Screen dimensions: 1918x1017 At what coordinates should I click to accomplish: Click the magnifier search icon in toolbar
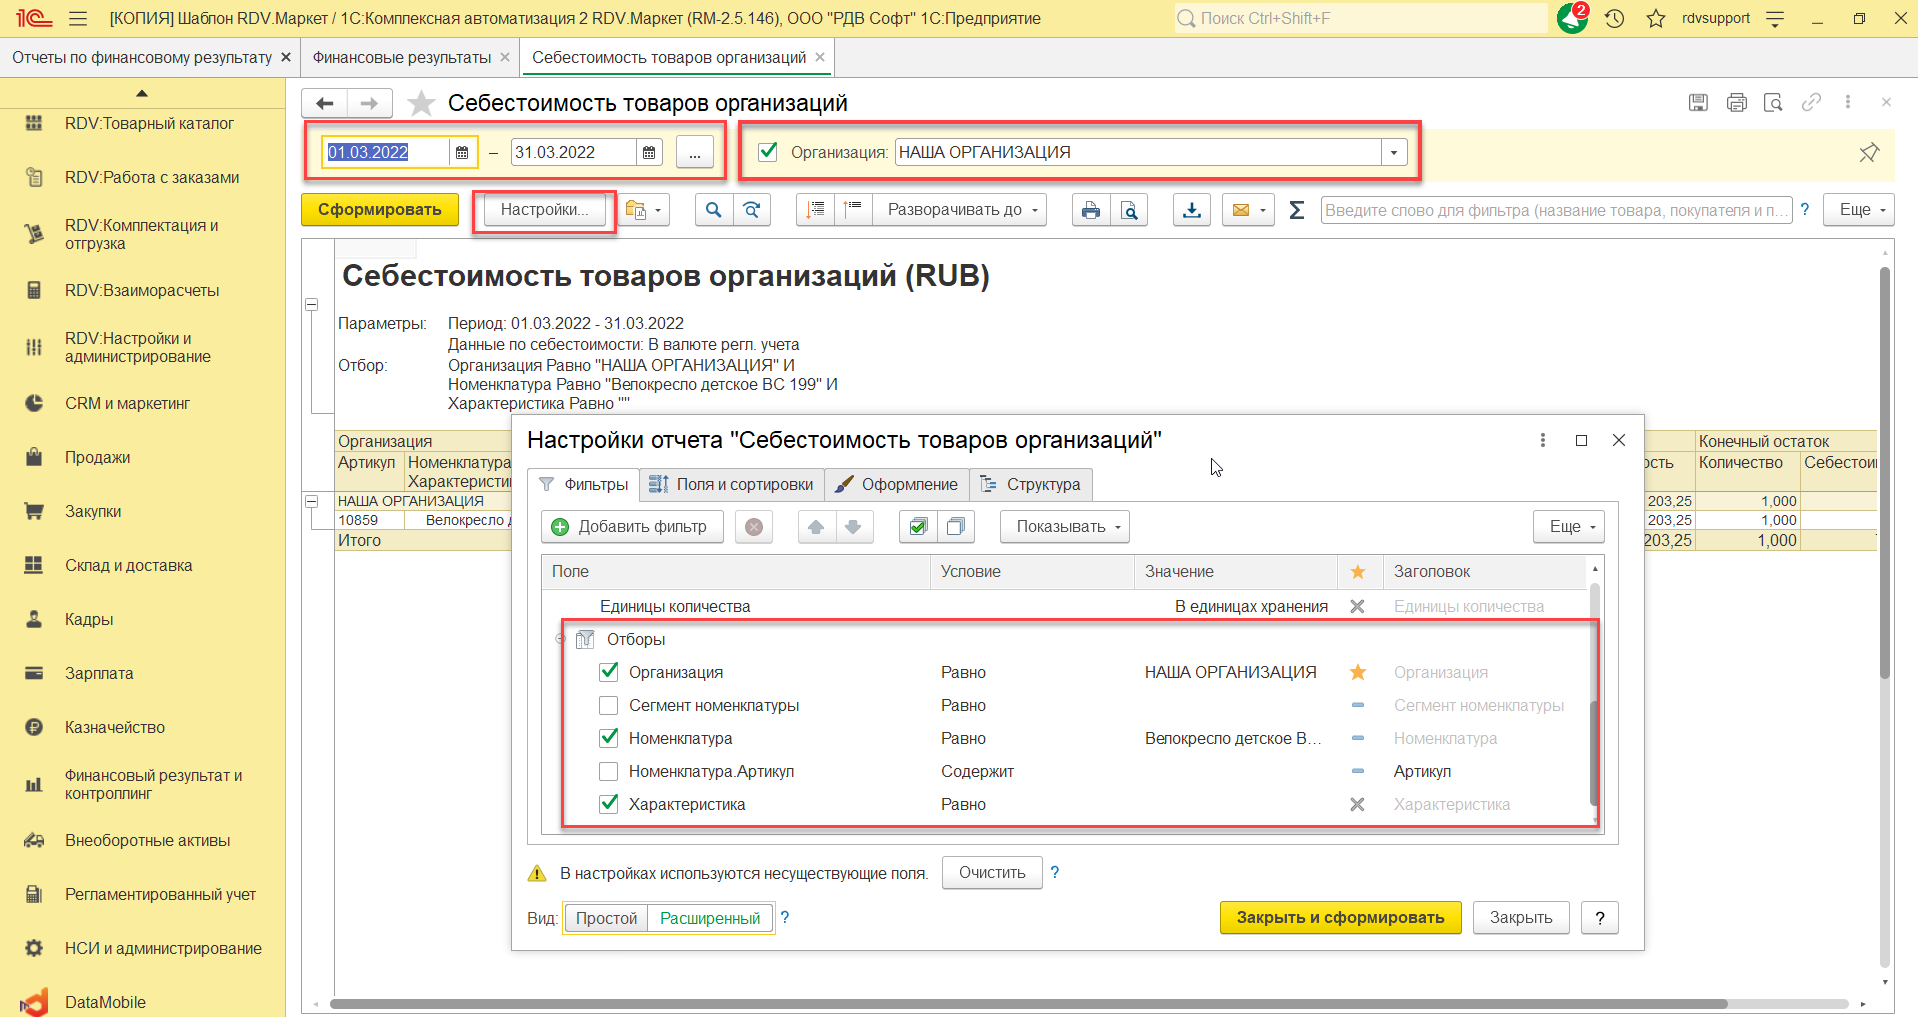click(713, 210)
